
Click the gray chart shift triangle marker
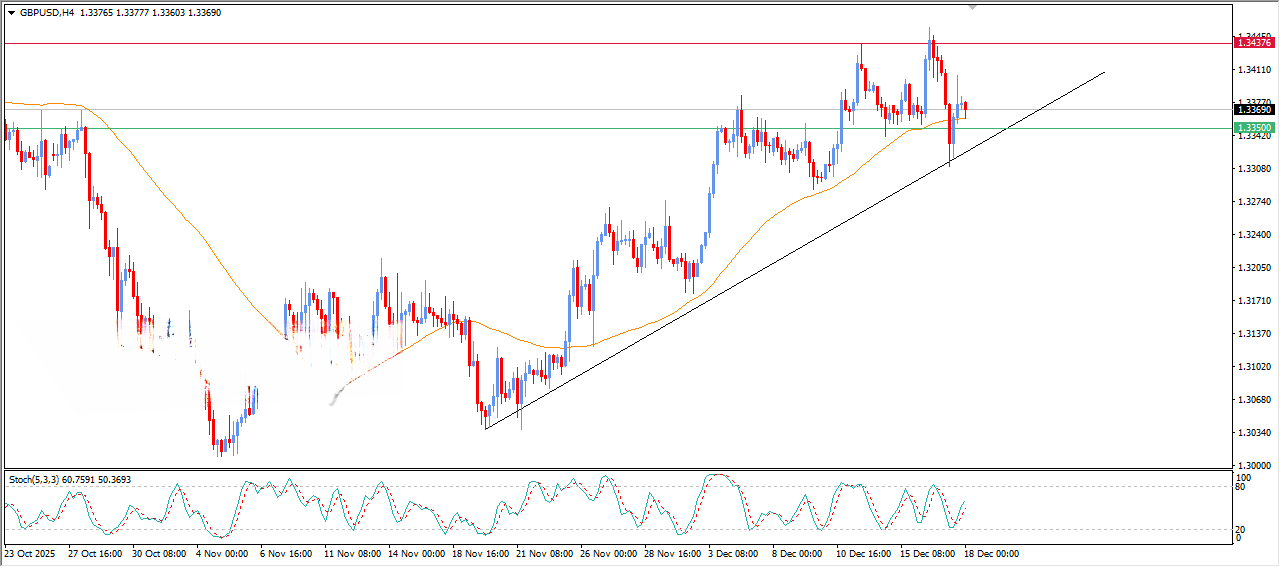coord(972,7)
